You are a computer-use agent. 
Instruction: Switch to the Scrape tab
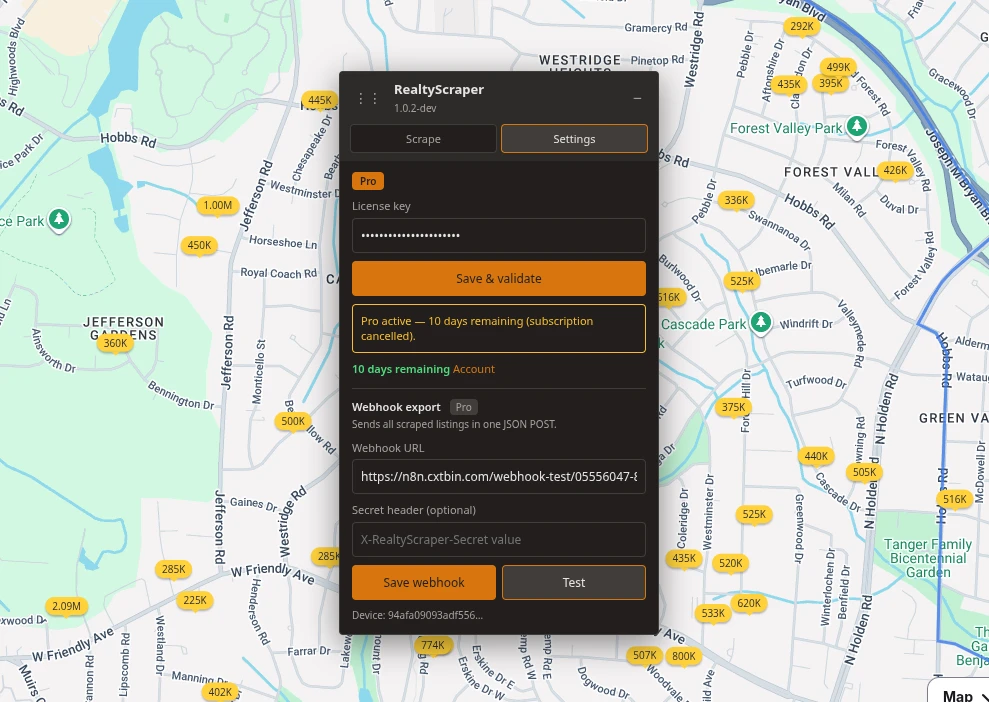point(423,139)
